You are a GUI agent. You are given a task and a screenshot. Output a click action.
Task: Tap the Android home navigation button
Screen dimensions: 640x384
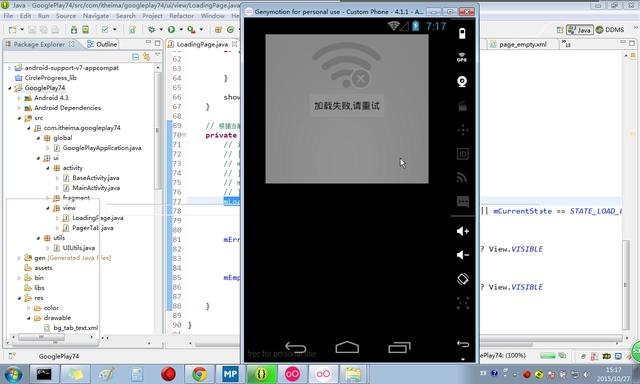click(x=347, y=347)
